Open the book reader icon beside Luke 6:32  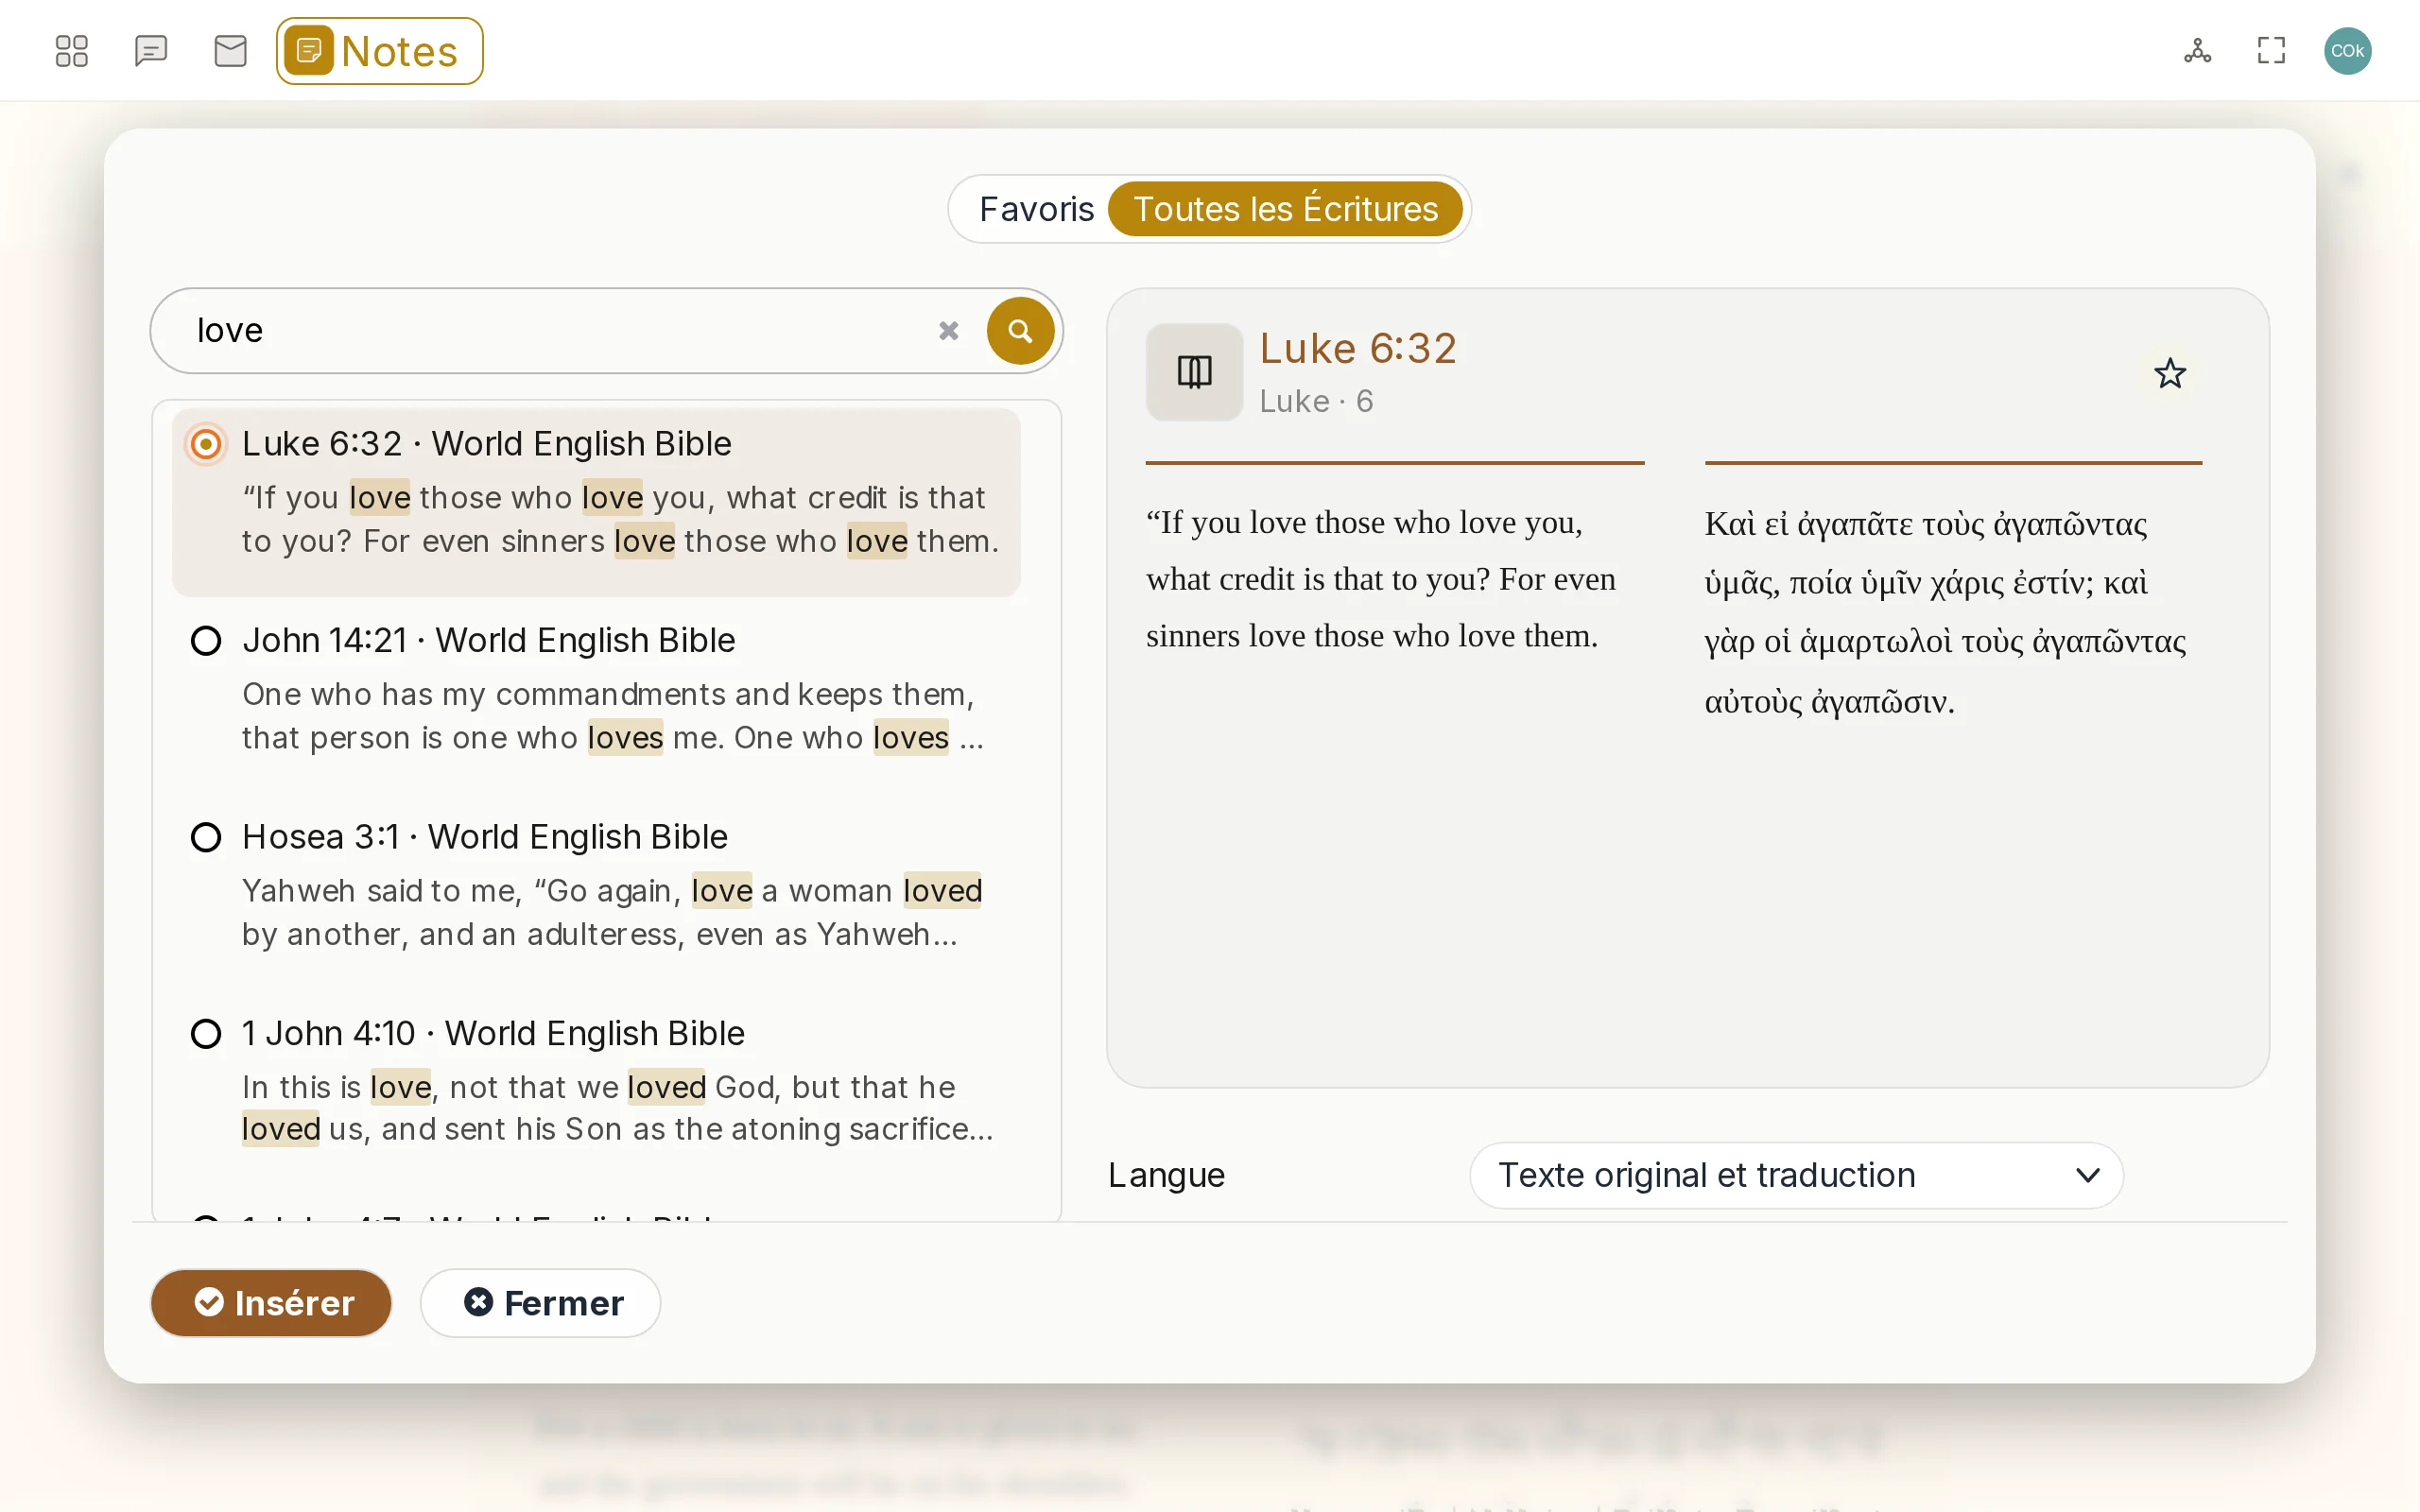pos(1194,372)
